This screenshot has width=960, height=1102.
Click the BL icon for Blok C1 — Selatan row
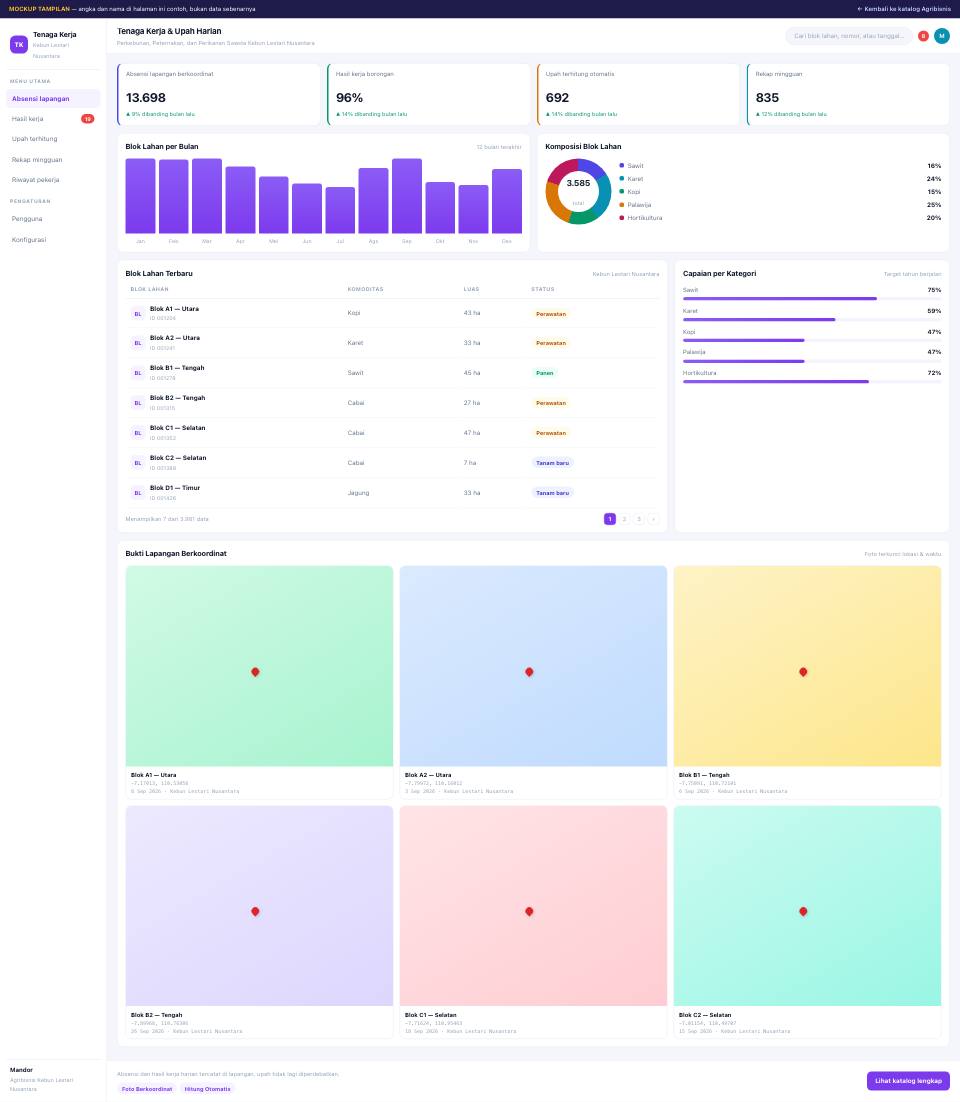(x=138, y=433)
